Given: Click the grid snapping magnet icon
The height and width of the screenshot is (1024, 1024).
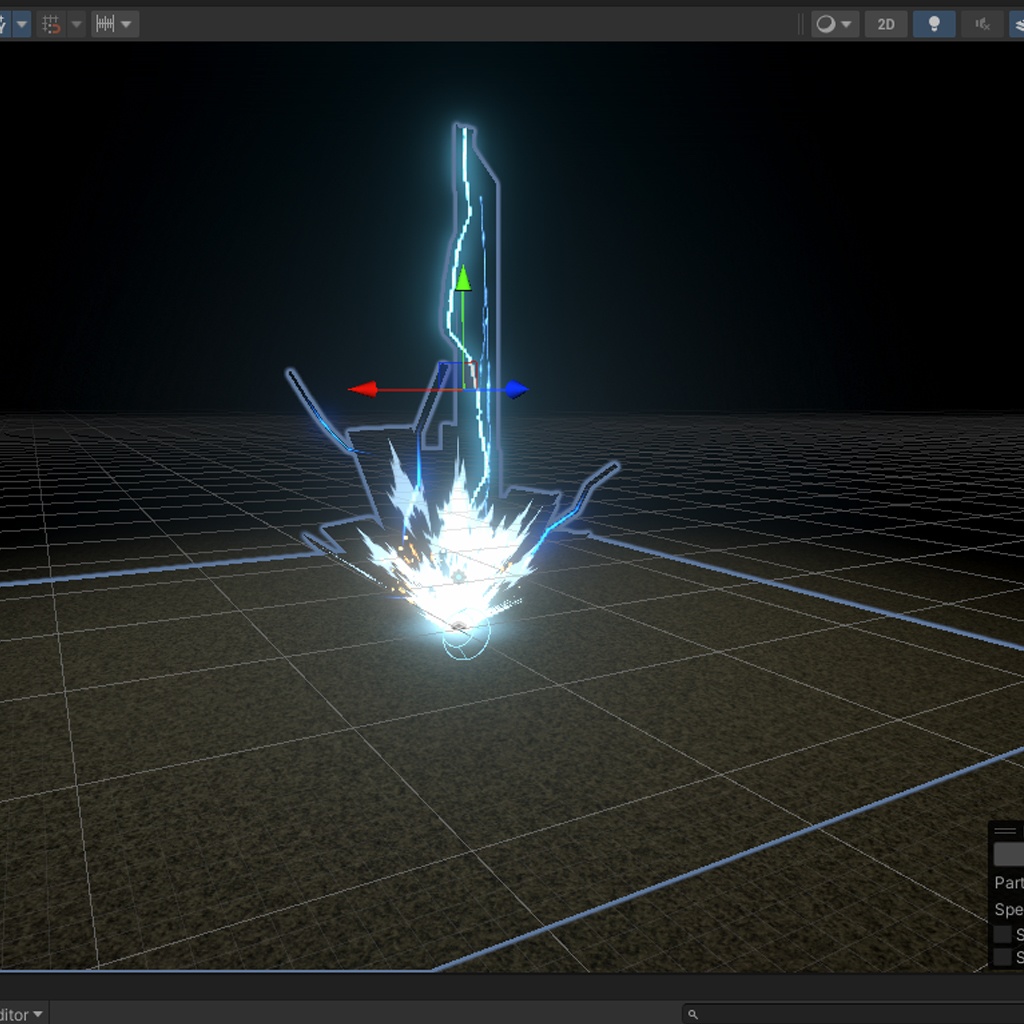Looking at the screenshot, I should [51, 24].
